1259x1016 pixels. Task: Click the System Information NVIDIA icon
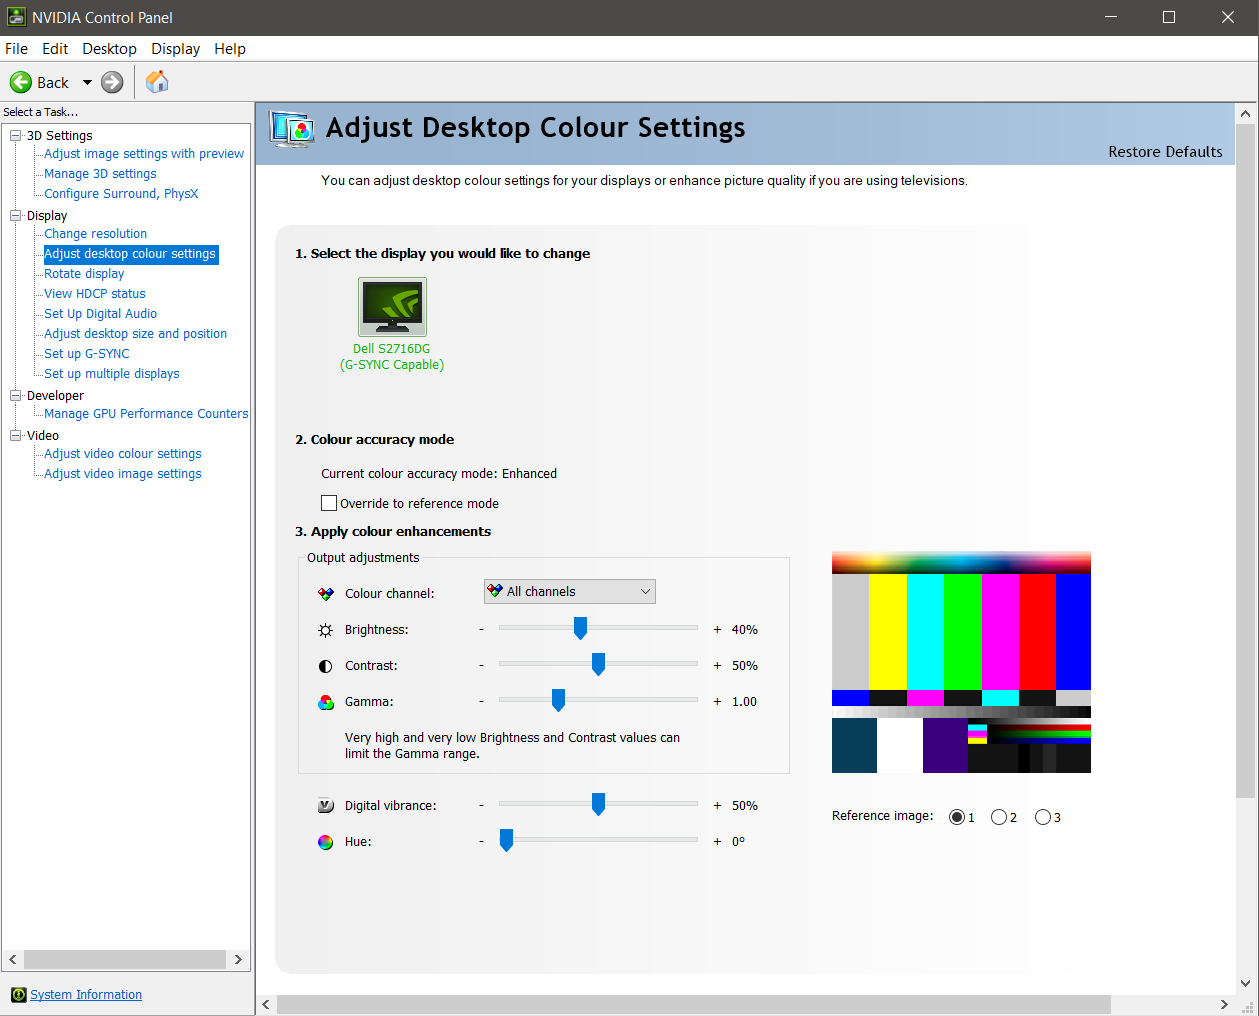pyautogui.click(x=18, y=995)
